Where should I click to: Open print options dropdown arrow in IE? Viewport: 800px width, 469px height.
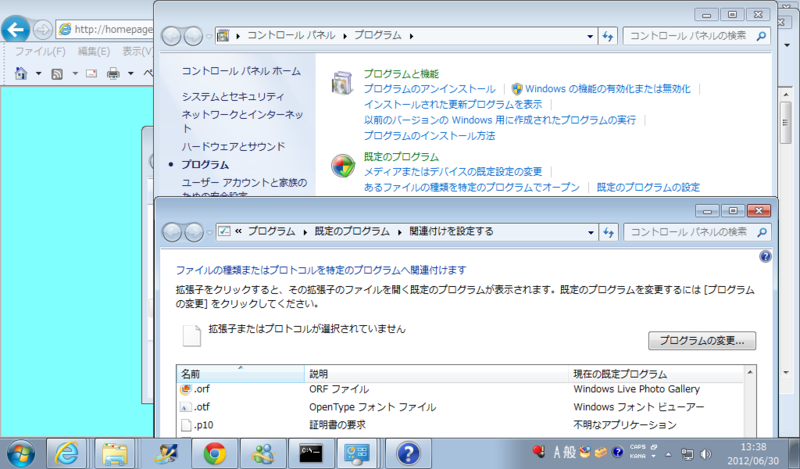tap(131, 74)
